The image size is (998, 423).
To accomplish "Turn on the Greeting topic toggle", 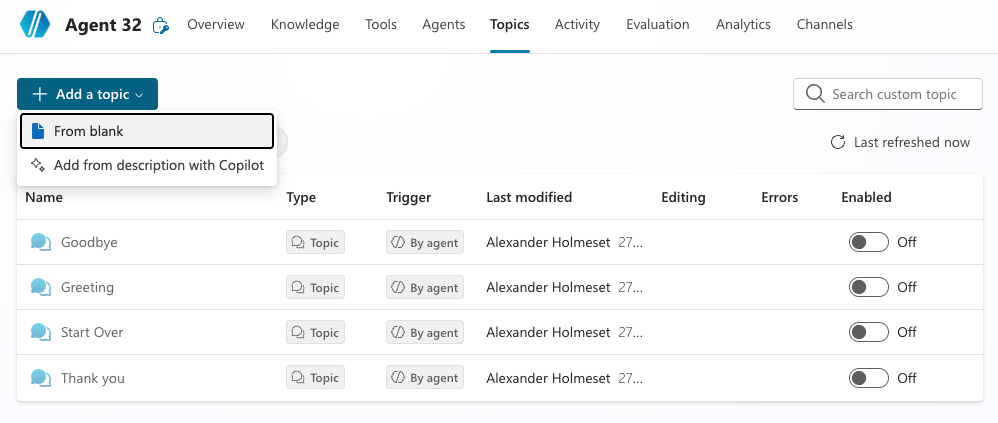I will pos(868,287).
